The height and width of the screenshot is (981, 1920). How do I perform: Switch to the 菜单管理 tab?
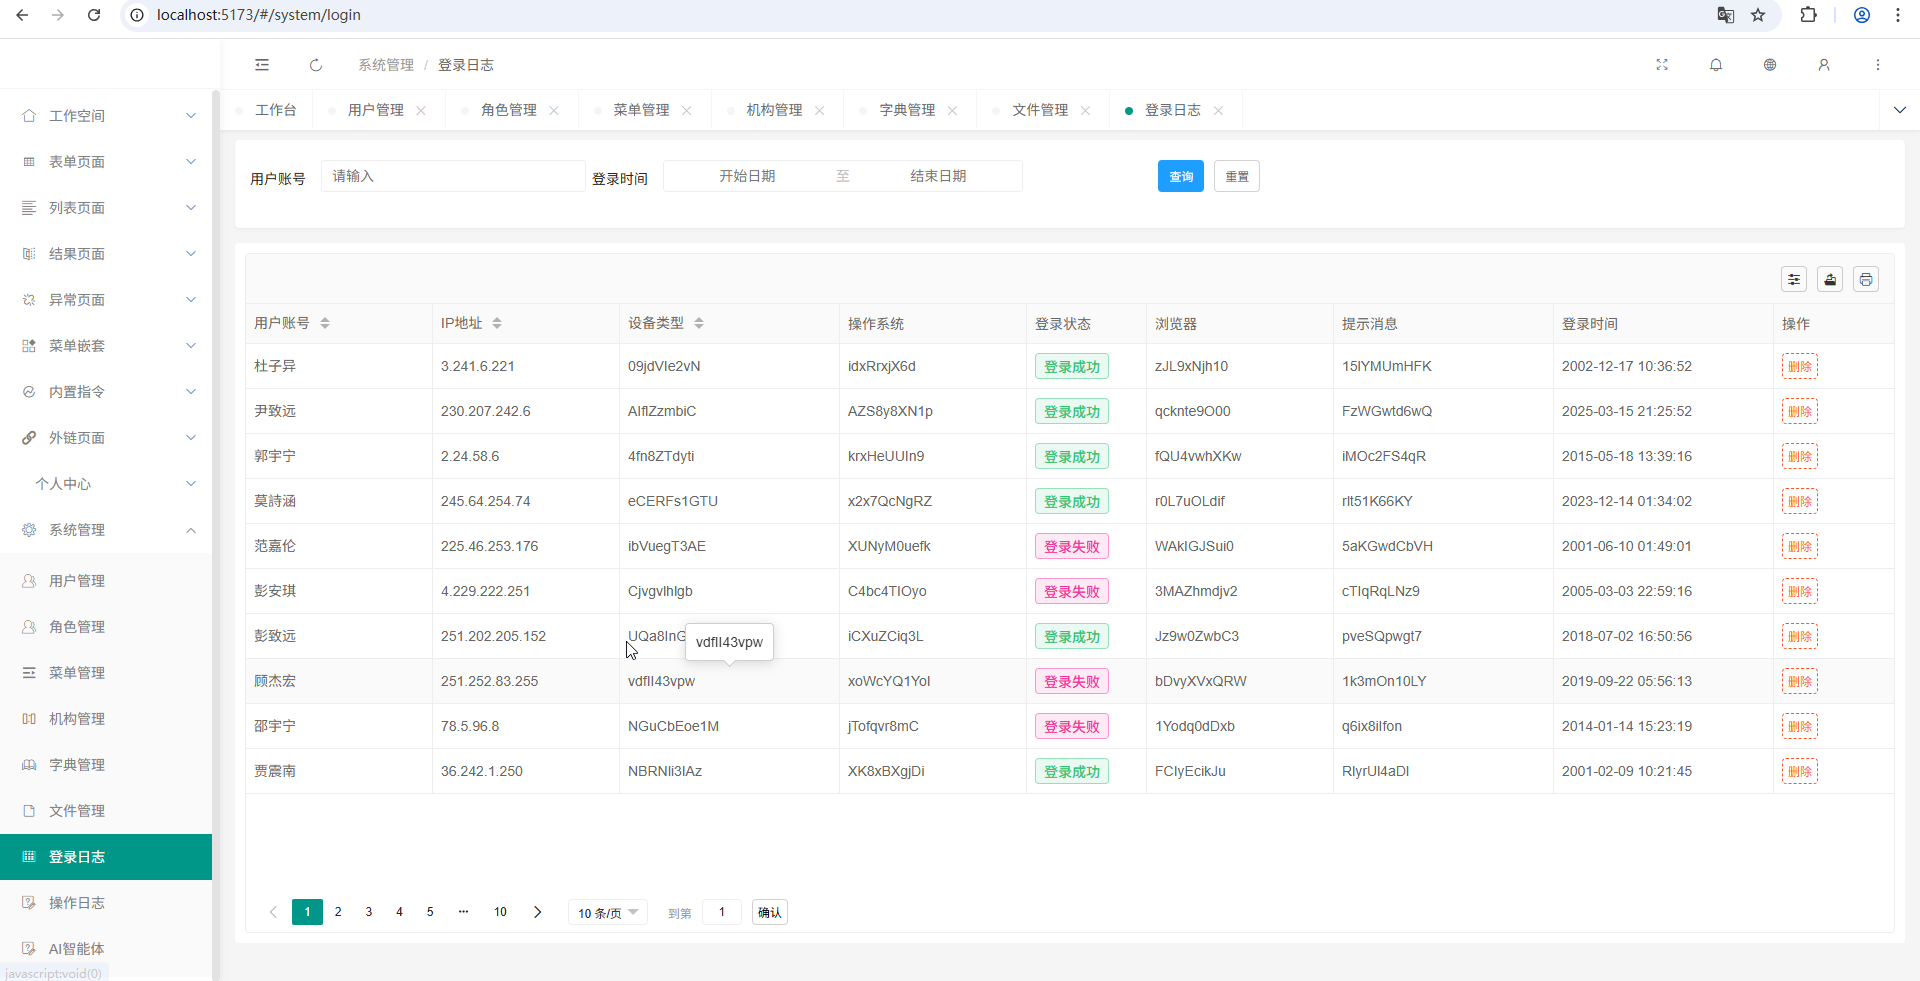[x=641, y=110]
